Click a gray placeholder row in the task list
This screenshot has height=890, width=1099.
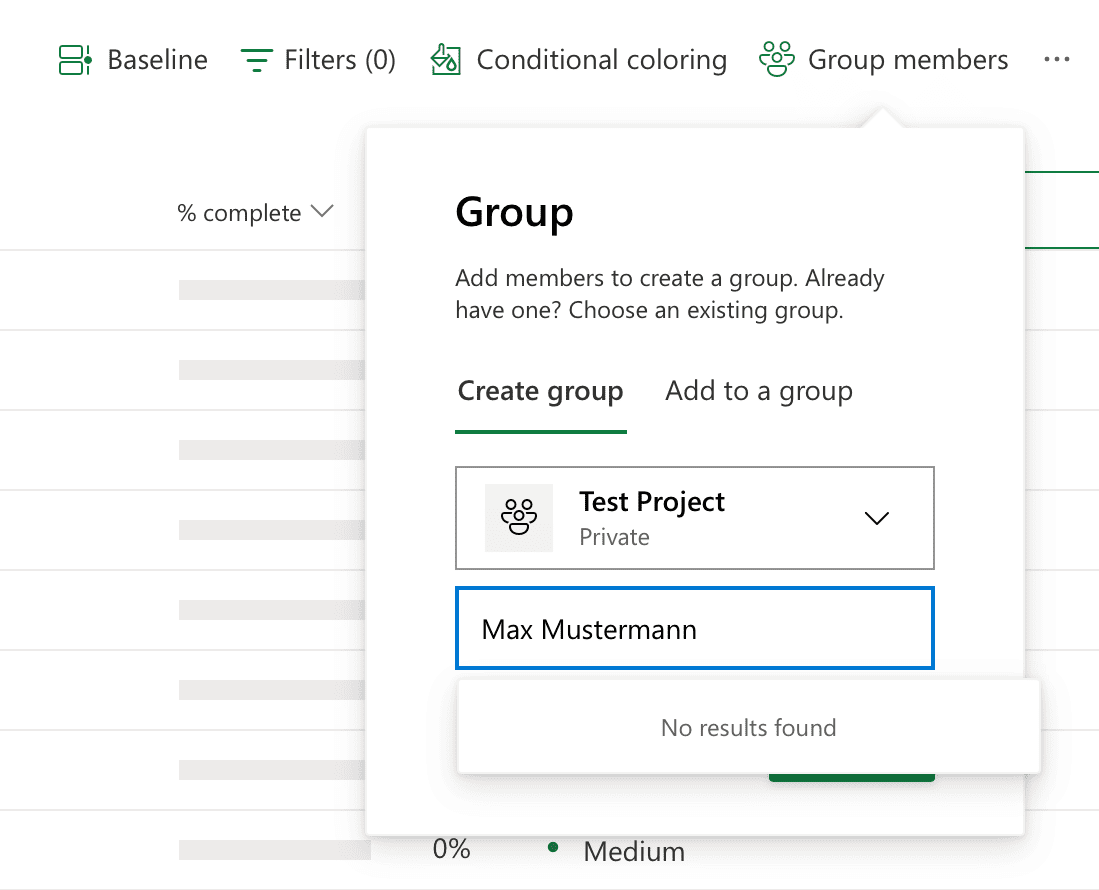click(x=271, y=290)
